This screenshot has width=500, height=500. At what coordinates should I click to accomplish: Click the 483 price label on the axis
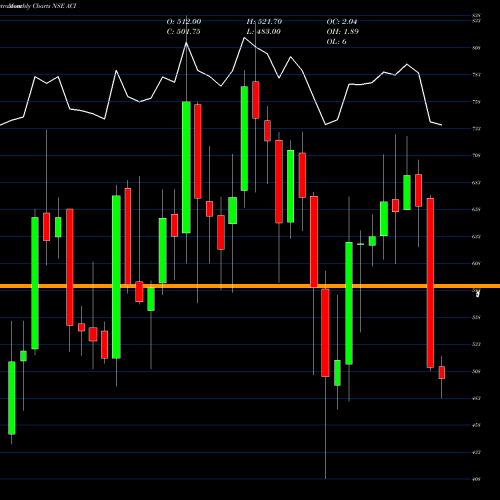pyautogui.click(x=476, y=398)
